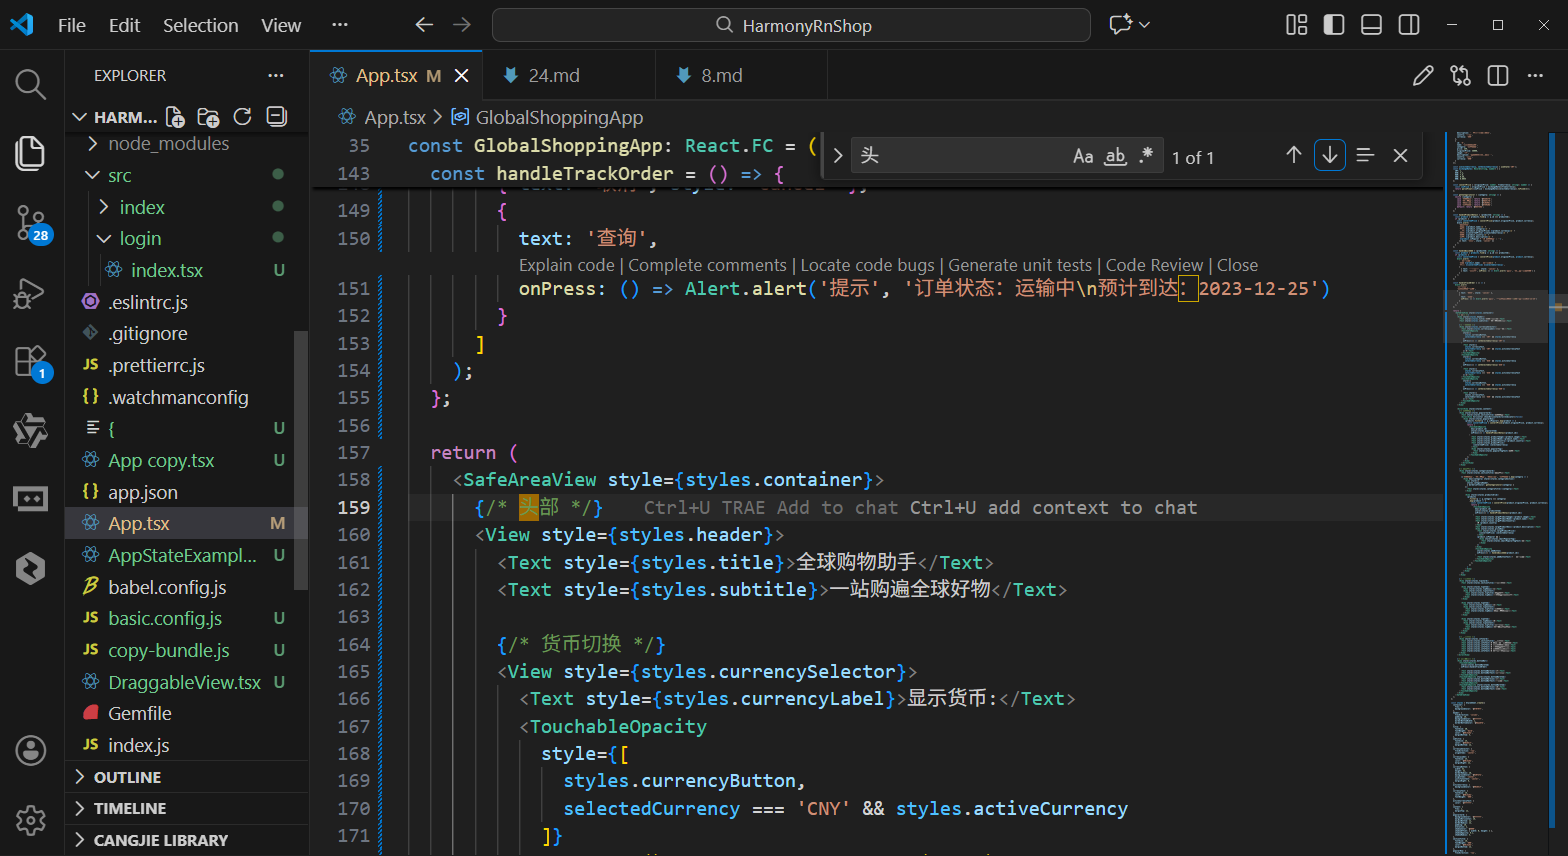The height and width of the screenshot is (856, 1568).
Task: Expand the TIMELINE section
Action: pyautogui.click(x=130, y=808)
